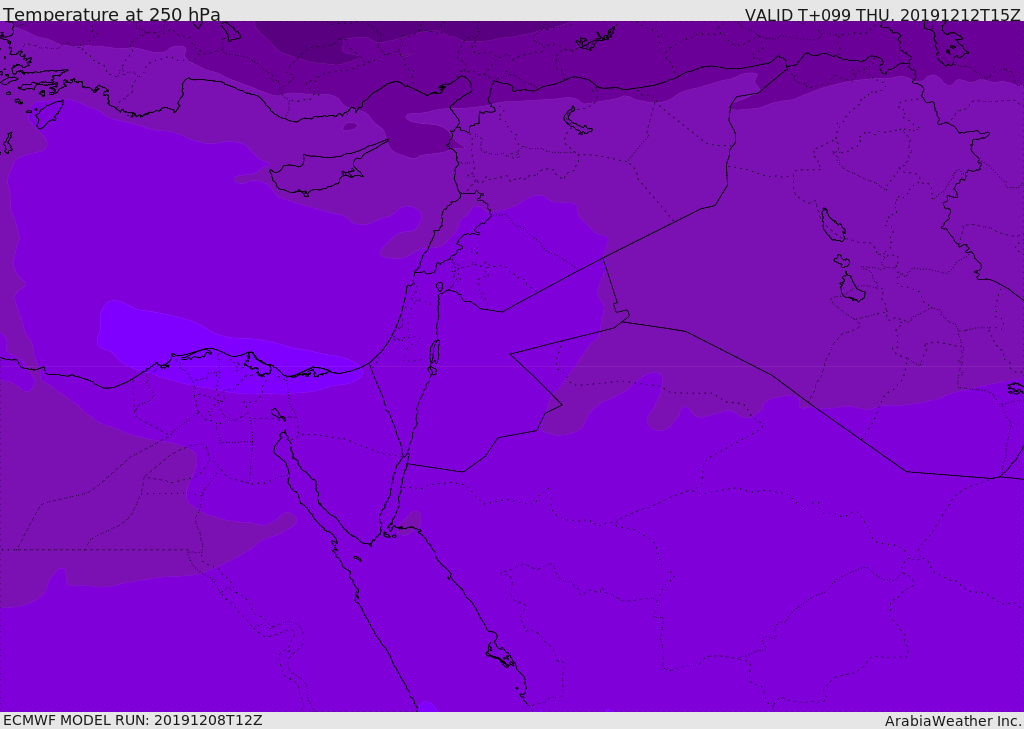Click the island of Cyprus on the map
The width and height of the screenshot is (1024, 729).
tap(320, 172)
